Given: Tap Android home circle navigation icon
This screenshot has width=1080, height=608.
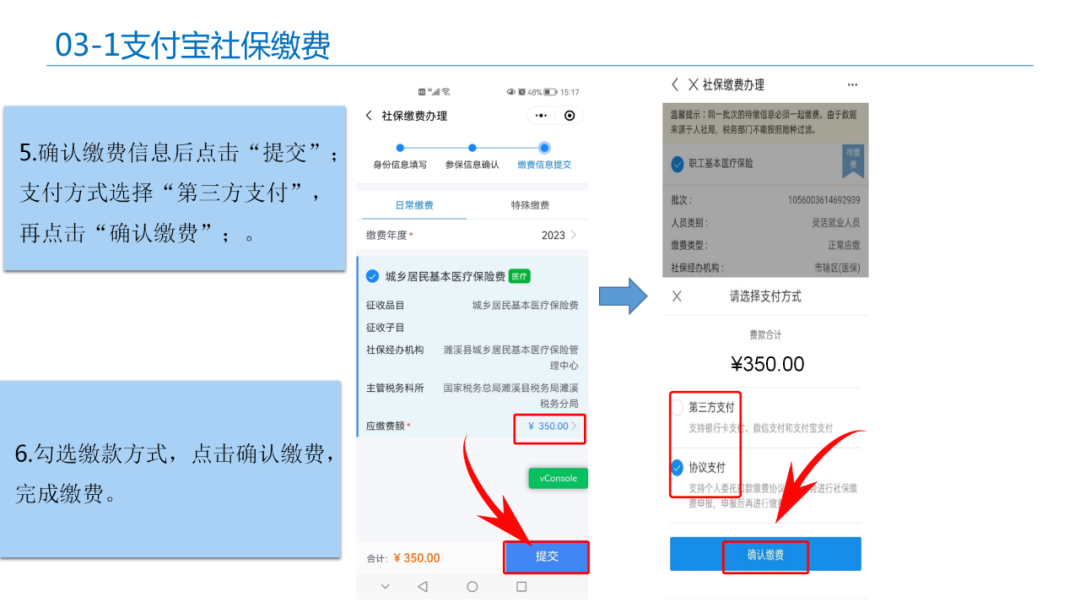Looking at the screenshot, I should (472, 587).
